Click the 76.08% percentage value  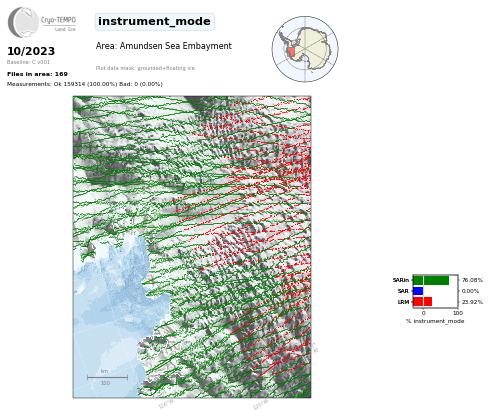[472, 280]
